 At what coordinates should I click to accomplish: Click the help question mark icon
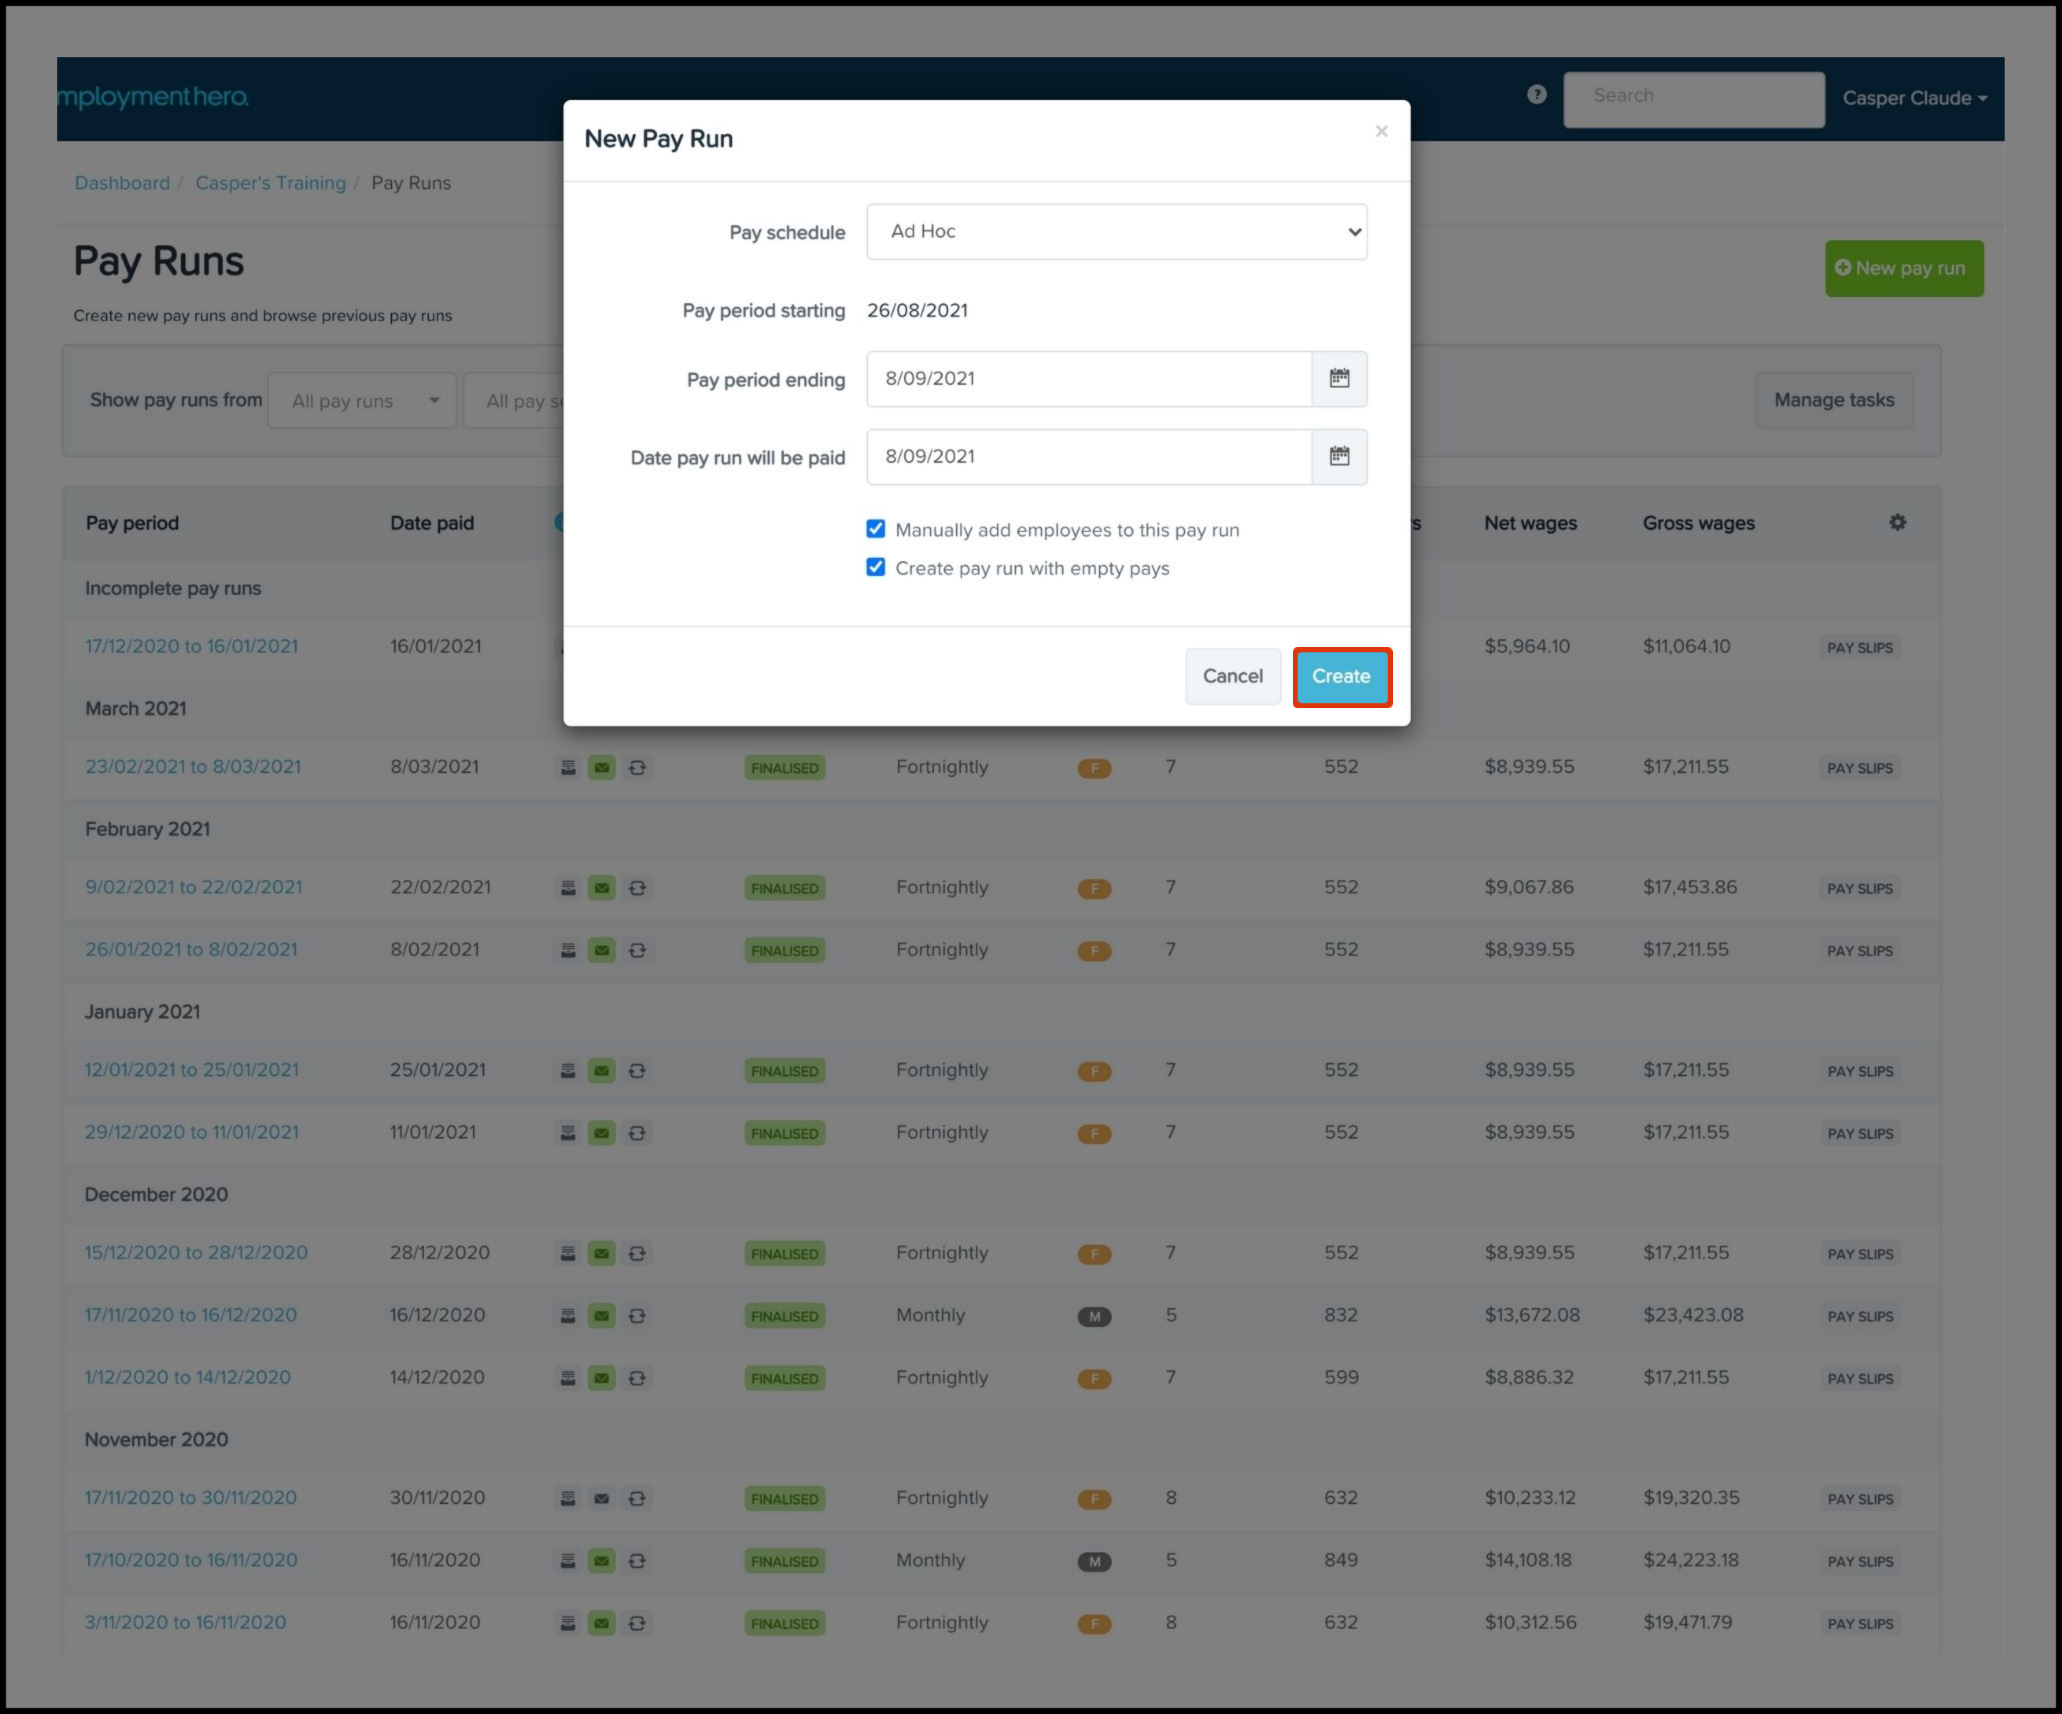[1537, 95]
